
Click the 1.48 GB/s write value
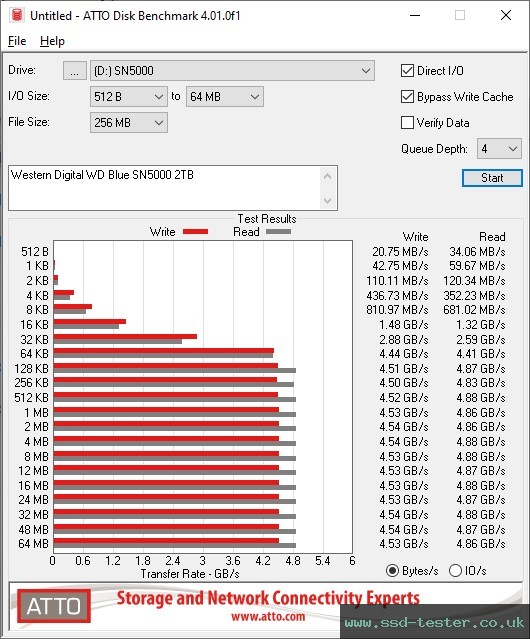(404, 325)
